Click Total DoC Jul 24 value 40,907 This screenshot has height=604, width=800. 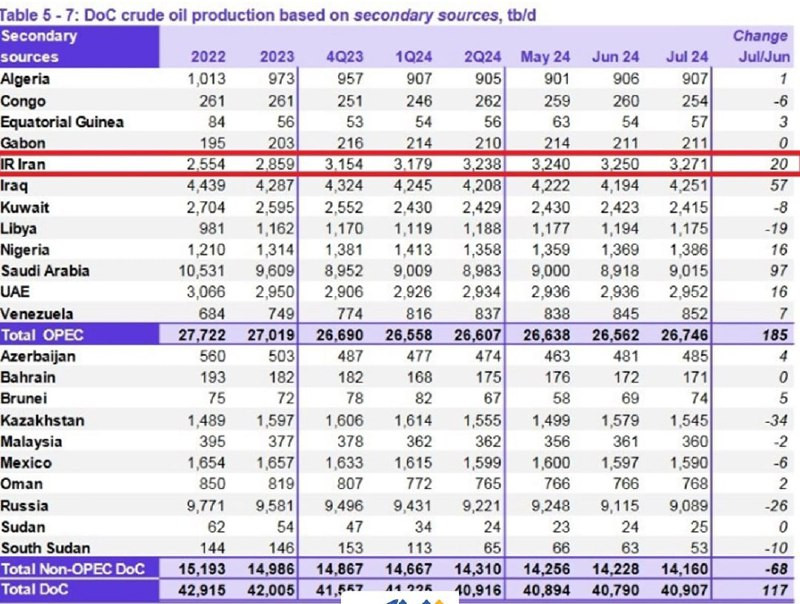point(685,590)
